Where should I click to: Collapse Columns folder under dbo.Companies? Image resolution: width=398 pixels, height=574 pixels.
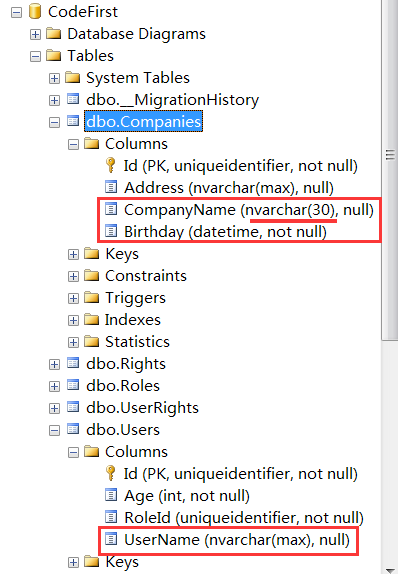click(x=73, y=145)
